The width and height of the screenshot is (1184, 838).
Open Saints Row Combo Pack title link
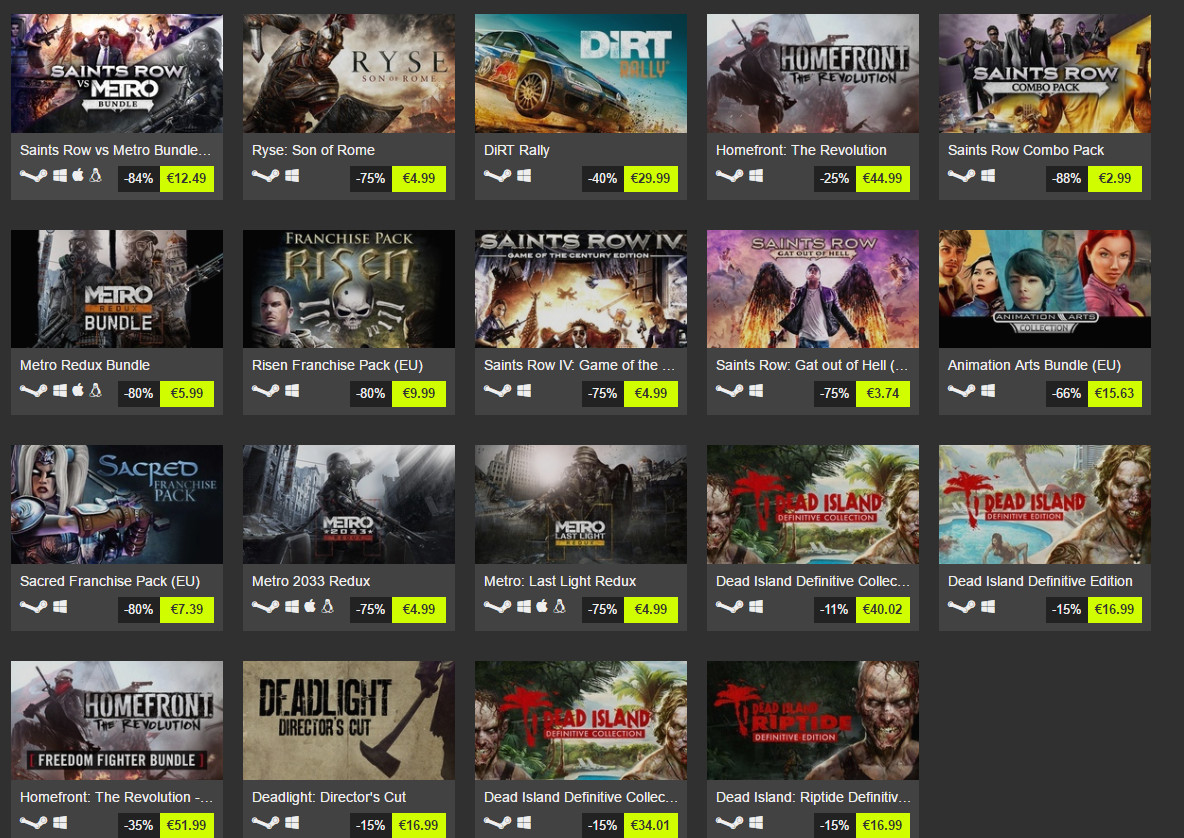pyautogui.click(x=1025, y=150)
